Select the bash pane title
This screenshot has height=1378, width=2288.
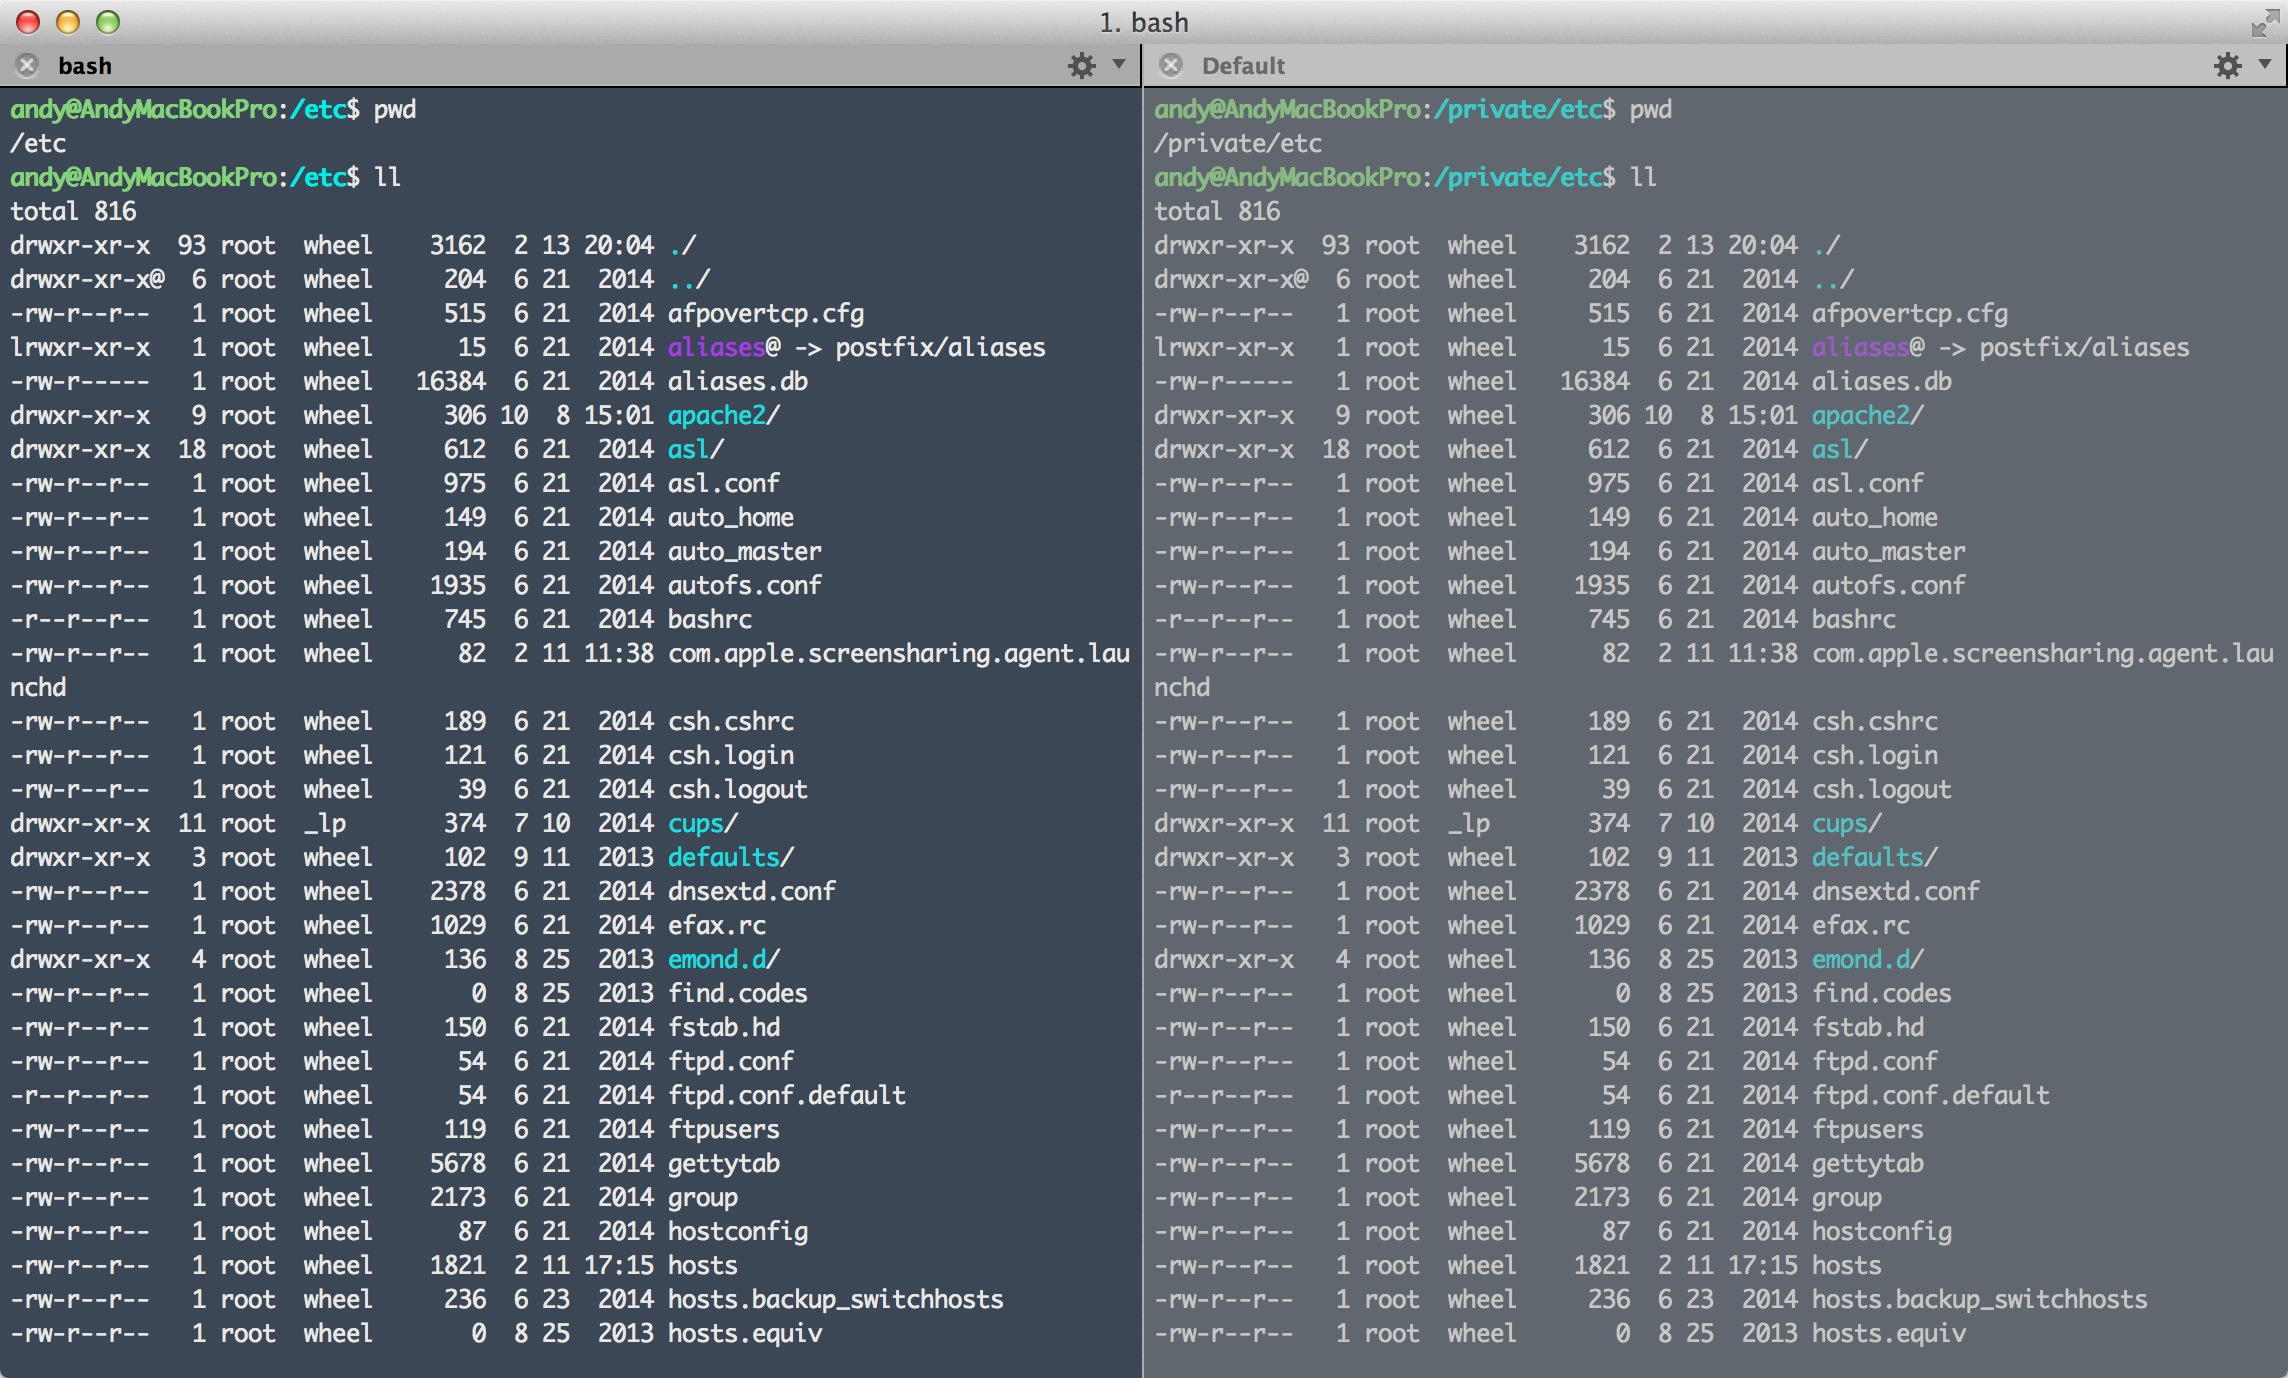tap(85, 66)
